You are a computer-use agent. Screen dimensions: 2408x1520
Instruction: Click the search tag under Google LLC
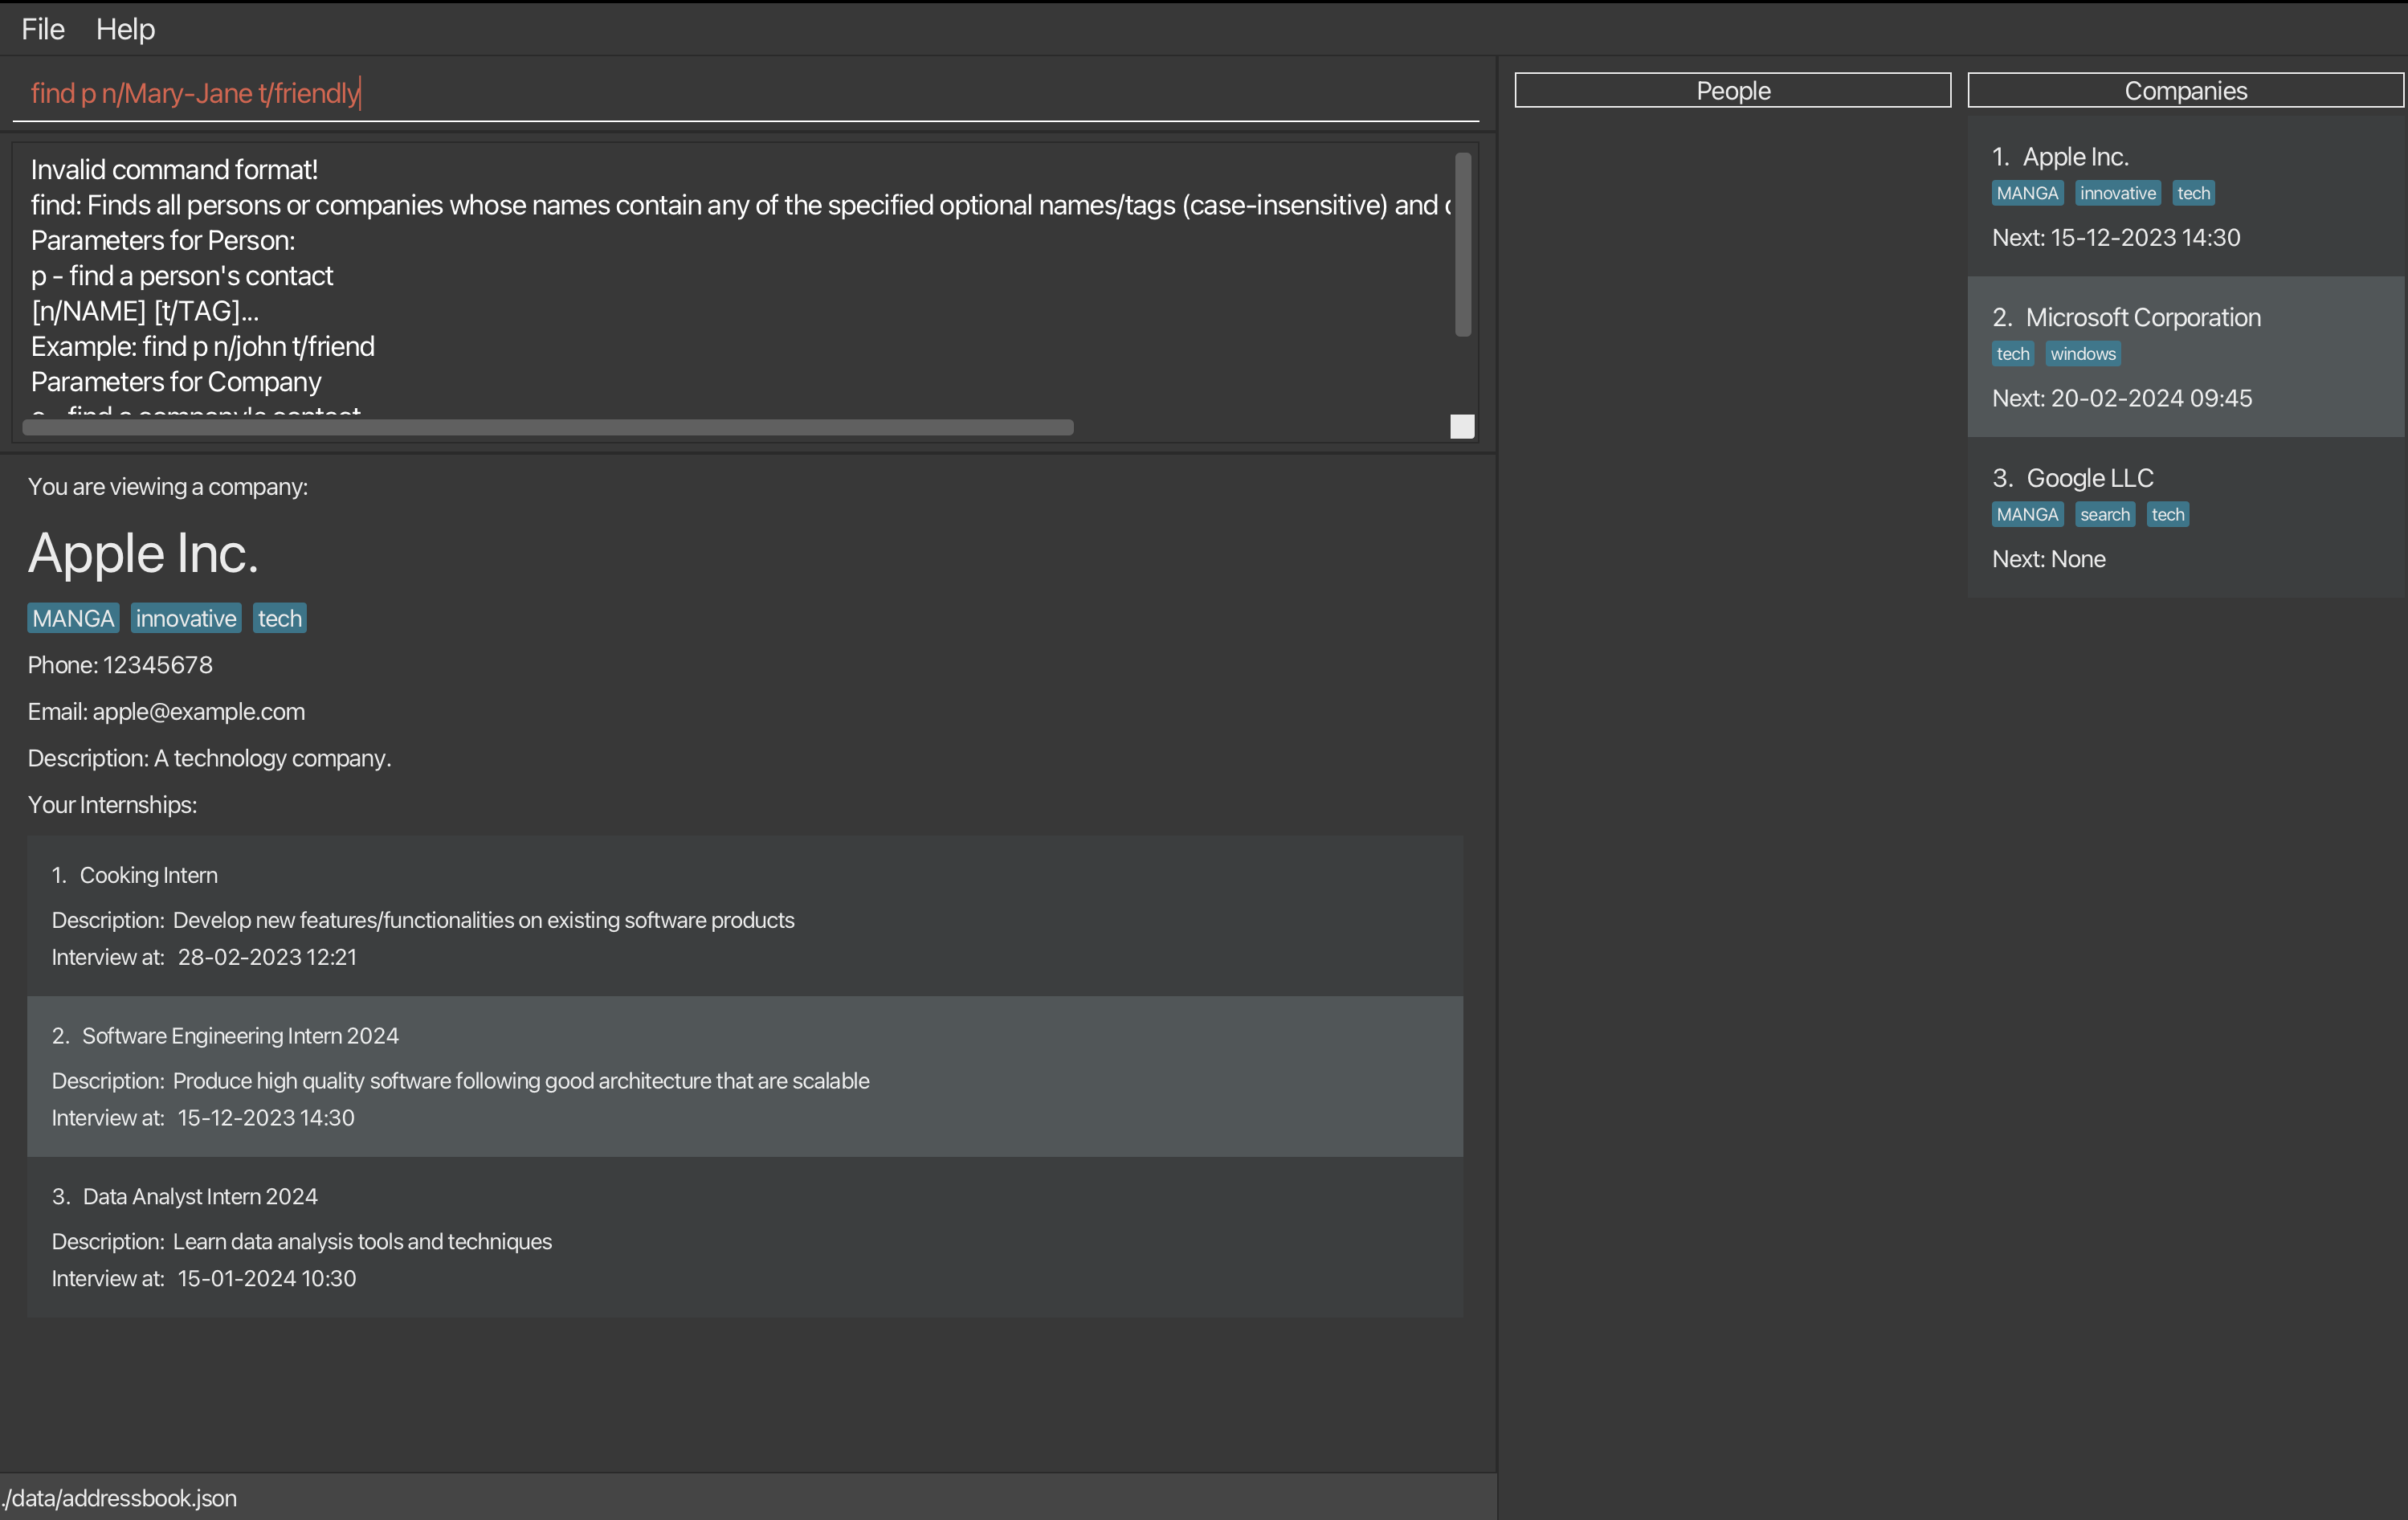[2104, 514]
